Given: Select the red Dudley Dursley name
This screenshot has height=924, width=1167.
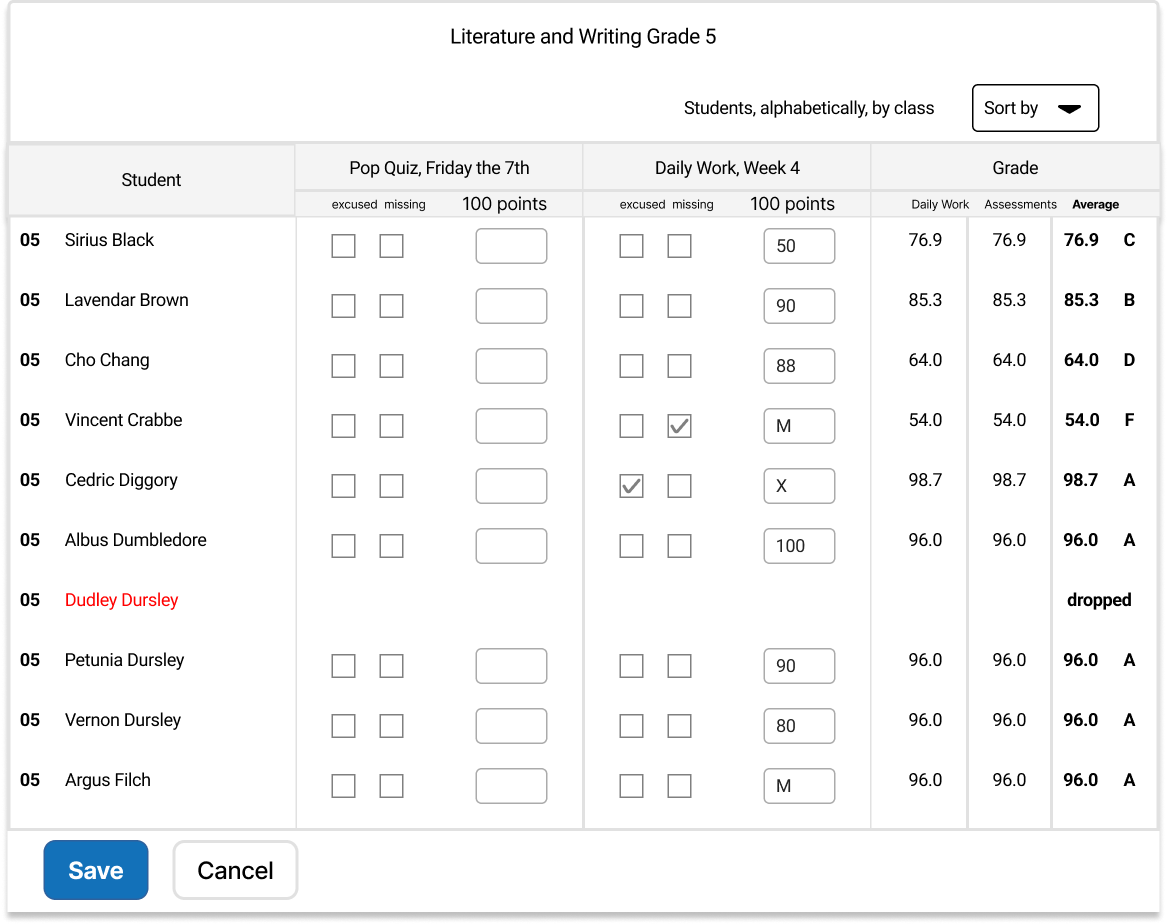Looking at the screenshot, I should [121, 600].
